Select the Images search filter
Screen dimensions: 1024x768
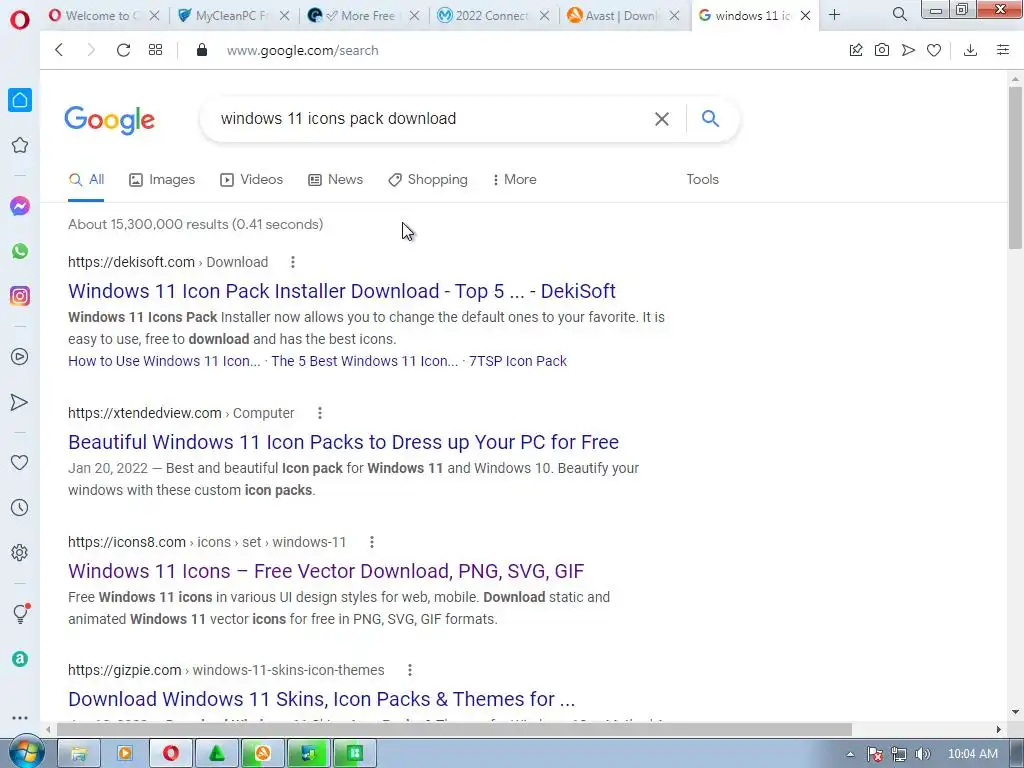point(162,180)
